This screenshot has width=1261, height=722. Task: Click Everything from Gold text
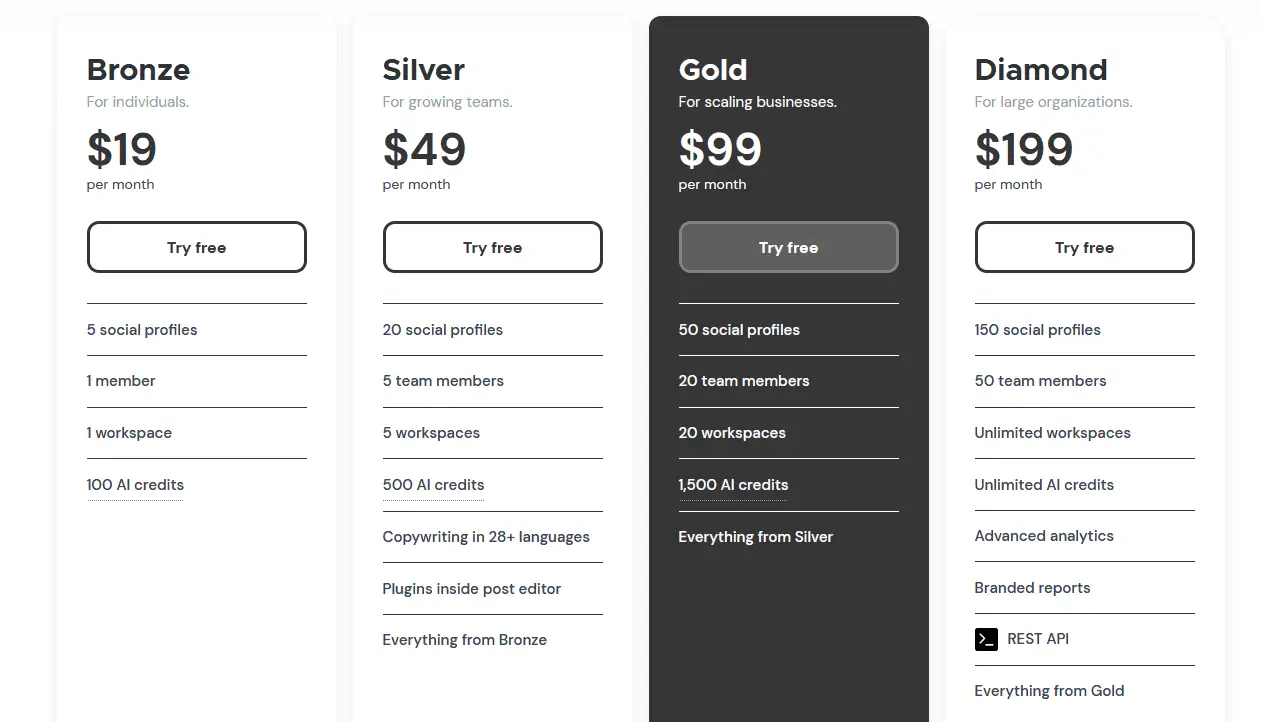click(x=1049, y=691)
